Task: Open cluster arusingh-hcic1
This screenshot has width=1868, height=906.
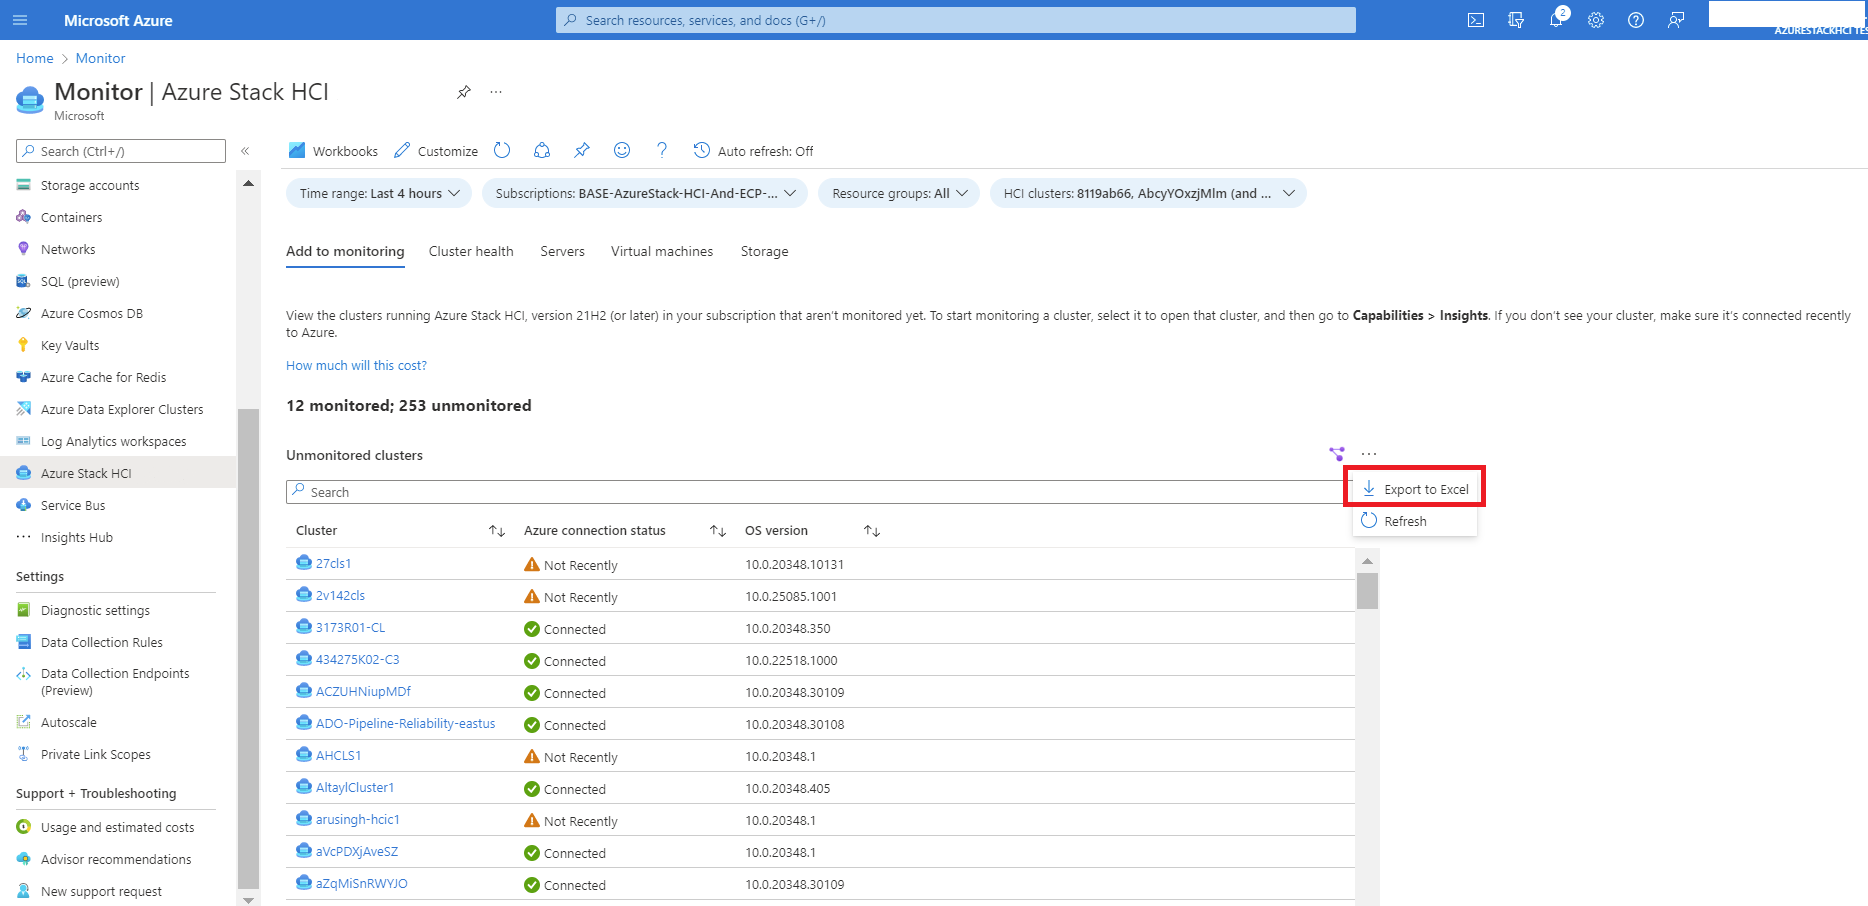Action: (x=357, y=820)
